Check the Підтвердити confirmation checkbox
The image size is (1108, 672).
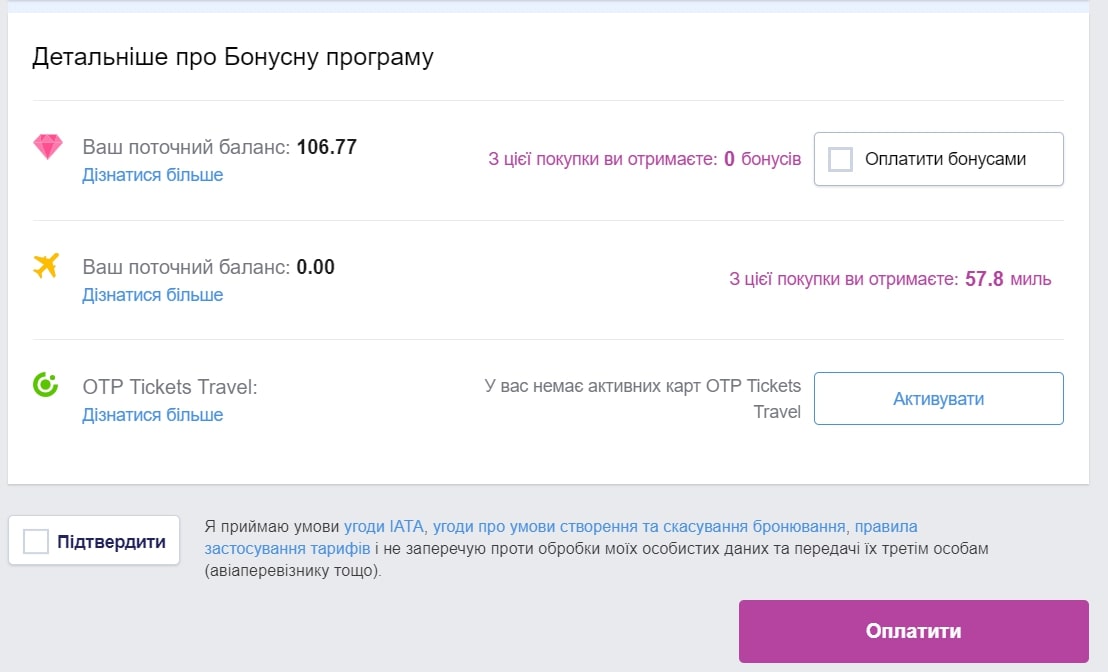pyautogui.click(x=36, y=541)
